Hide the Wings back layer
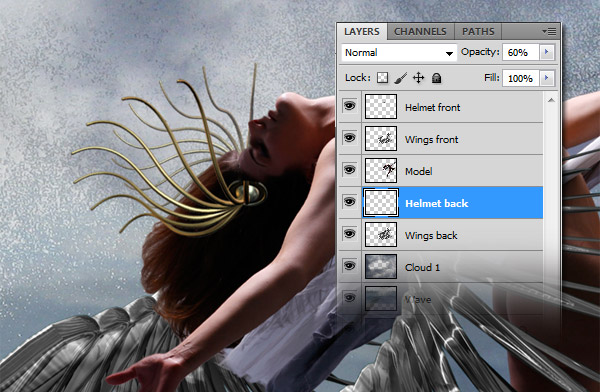600x392 pixels. coord(349,234)
